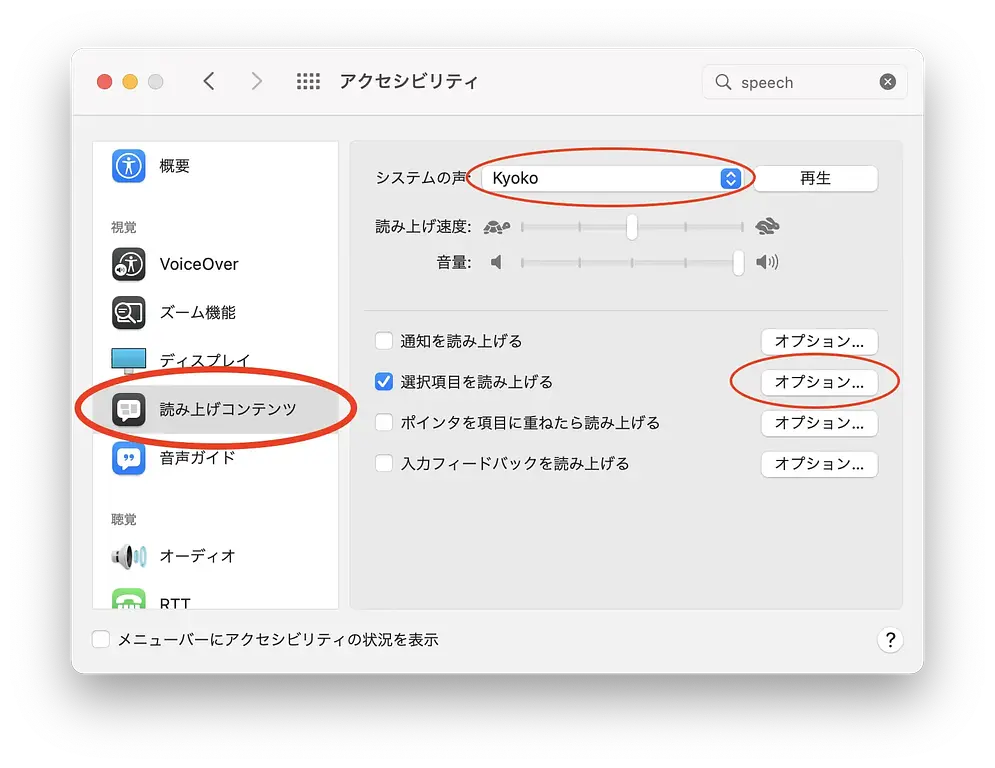
Task: Enable ポインタを項目に重ねたら読み上げる
Action: [x=383, y=422]
